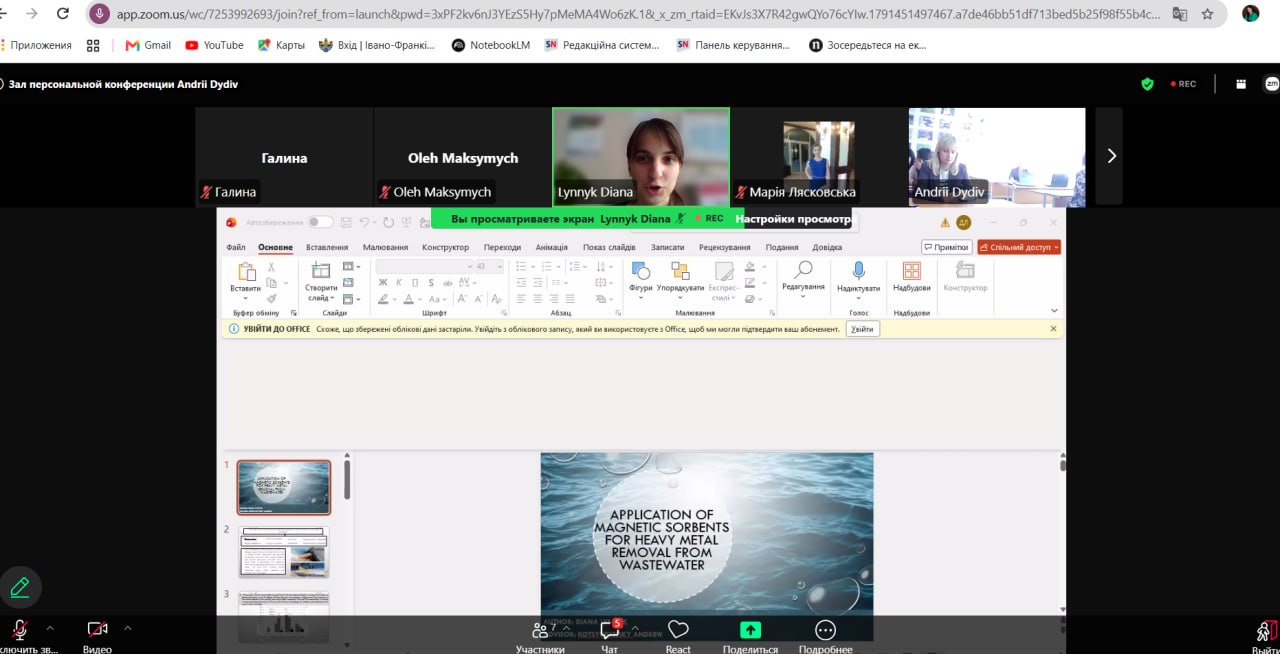Viewport: 1280px width, 654px height.
Task: Show the next participants with the arrow
Action: (1110, 156)
